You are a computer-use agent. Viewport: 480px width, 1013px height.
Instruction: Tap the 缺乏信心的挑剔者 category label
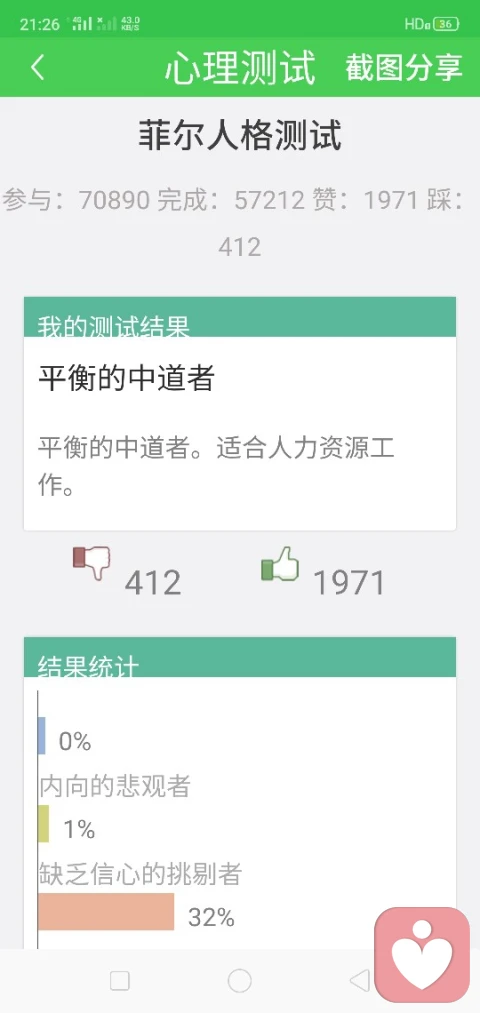pyautogui.click(x=140, y=874)
